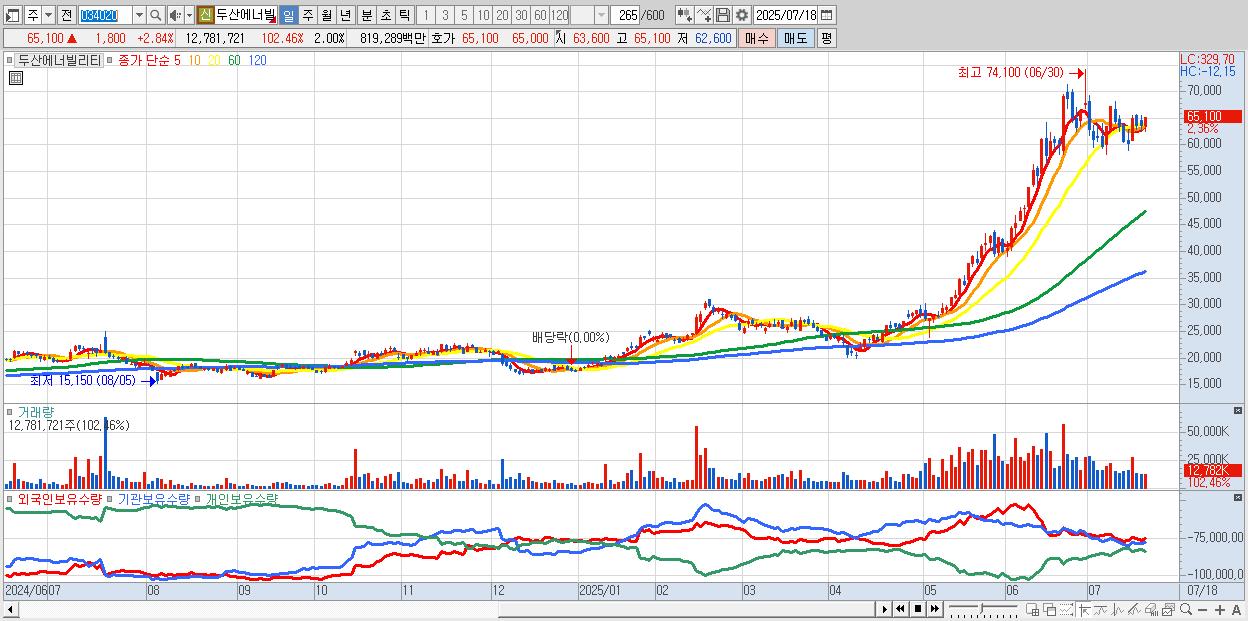Click the fast-forward button in replay controls
1248x621 pixels.
tap(934, 609)
